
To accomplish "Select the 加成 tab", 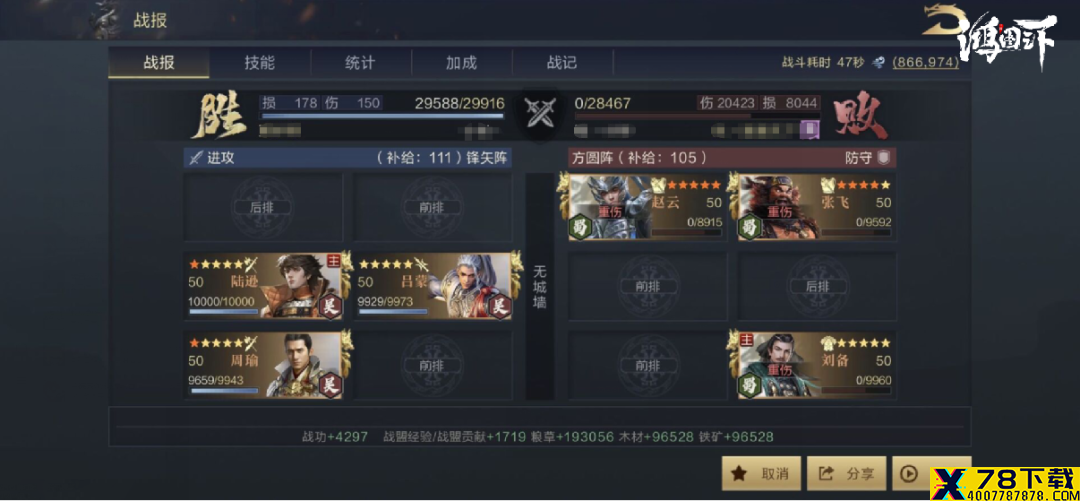I will click(461, 63).
